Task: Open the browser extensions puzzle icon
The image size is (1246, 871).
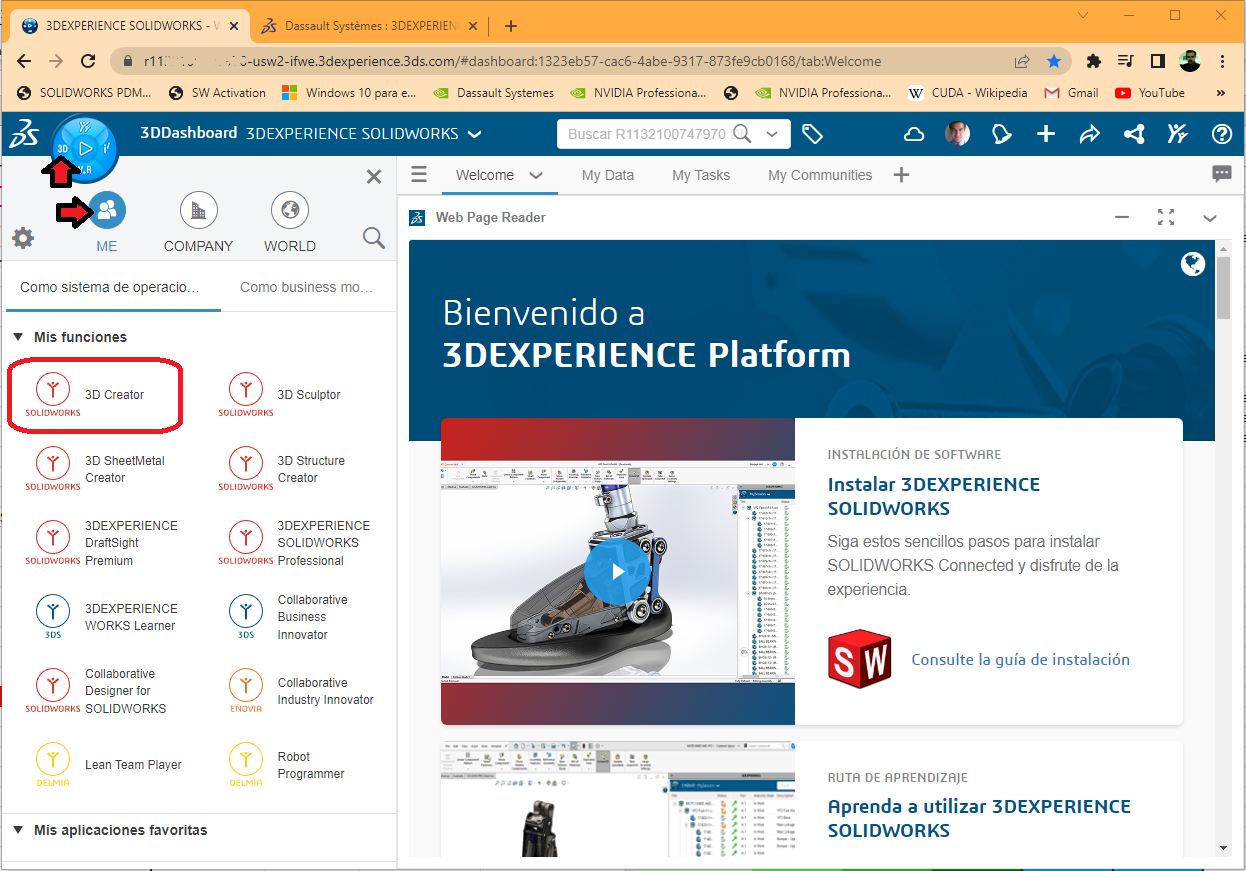Action: point(1094,61)
